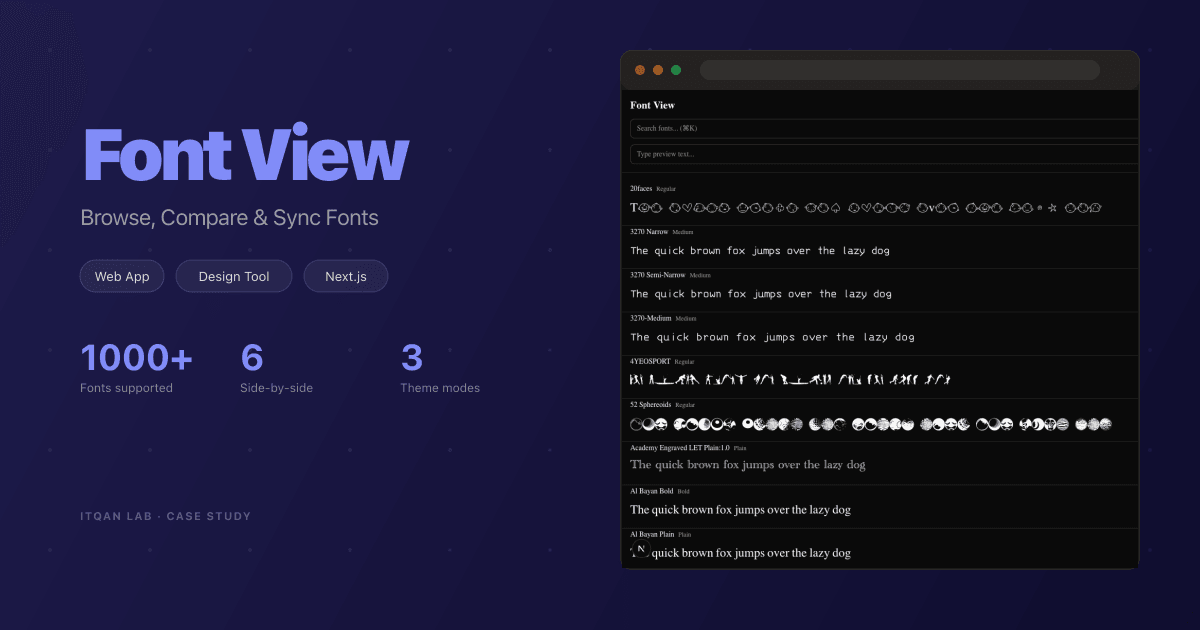
Task: Click the Regular weight label beside 20faces
Action: (665, 188)
